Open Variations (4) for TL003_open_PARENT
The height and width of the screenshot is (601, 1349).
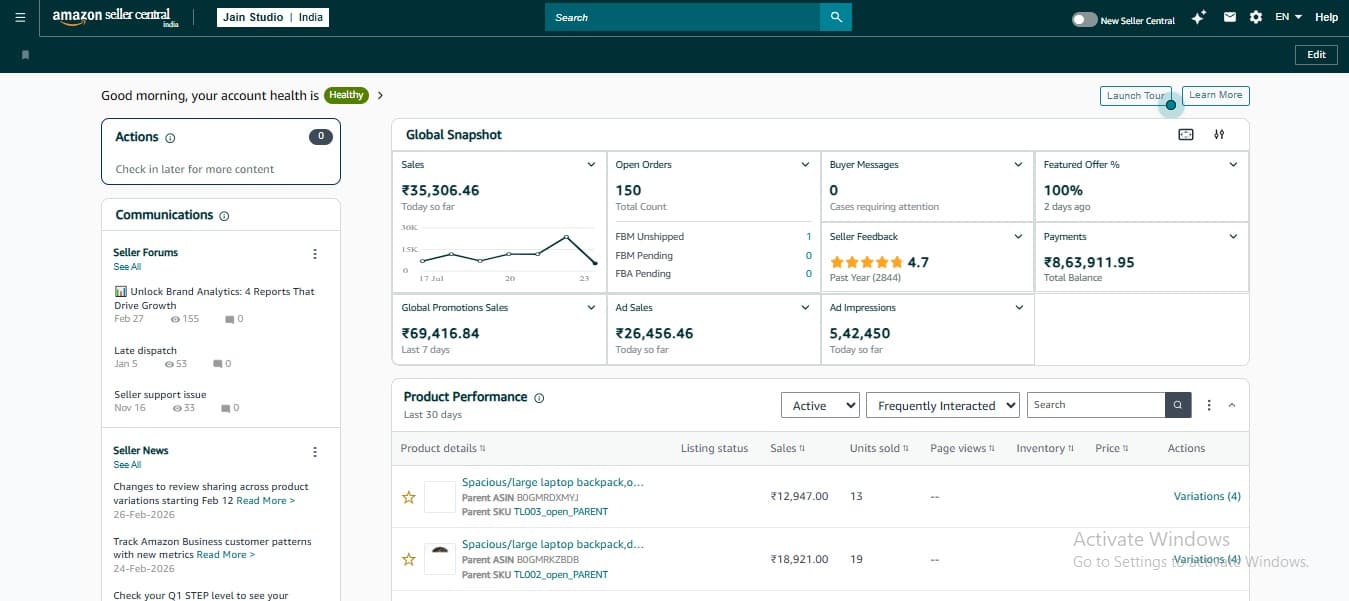[x=1207, y=496]
